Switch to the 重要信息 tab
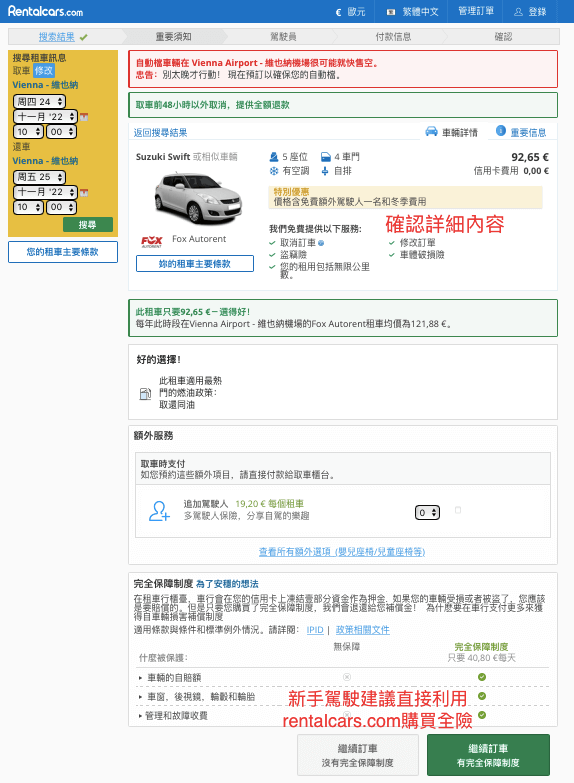Viewport: 574px width, 783px height. coord(521,132)
